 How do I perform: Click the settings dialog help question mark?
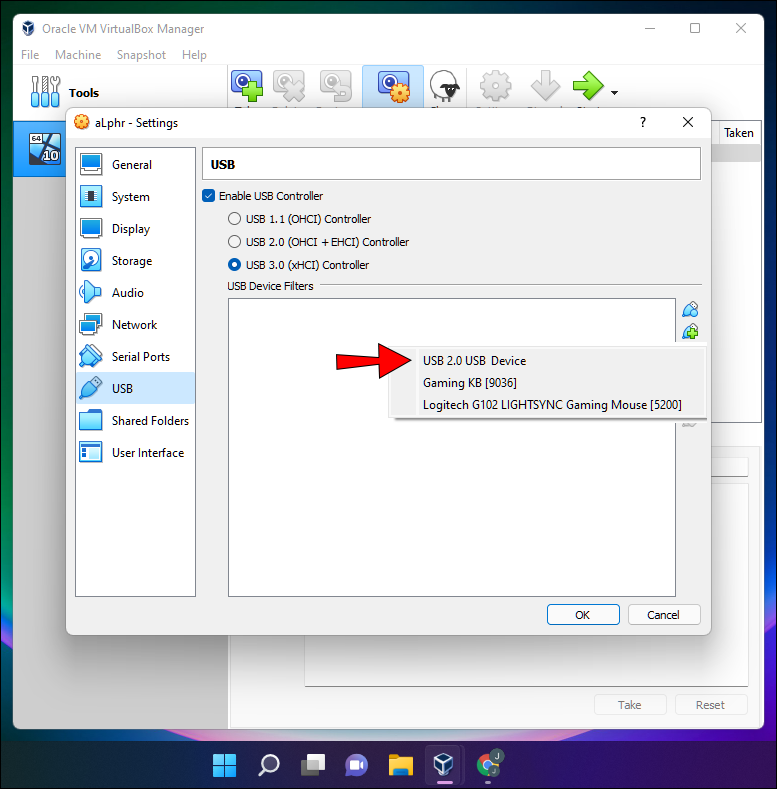coord(643,122)
